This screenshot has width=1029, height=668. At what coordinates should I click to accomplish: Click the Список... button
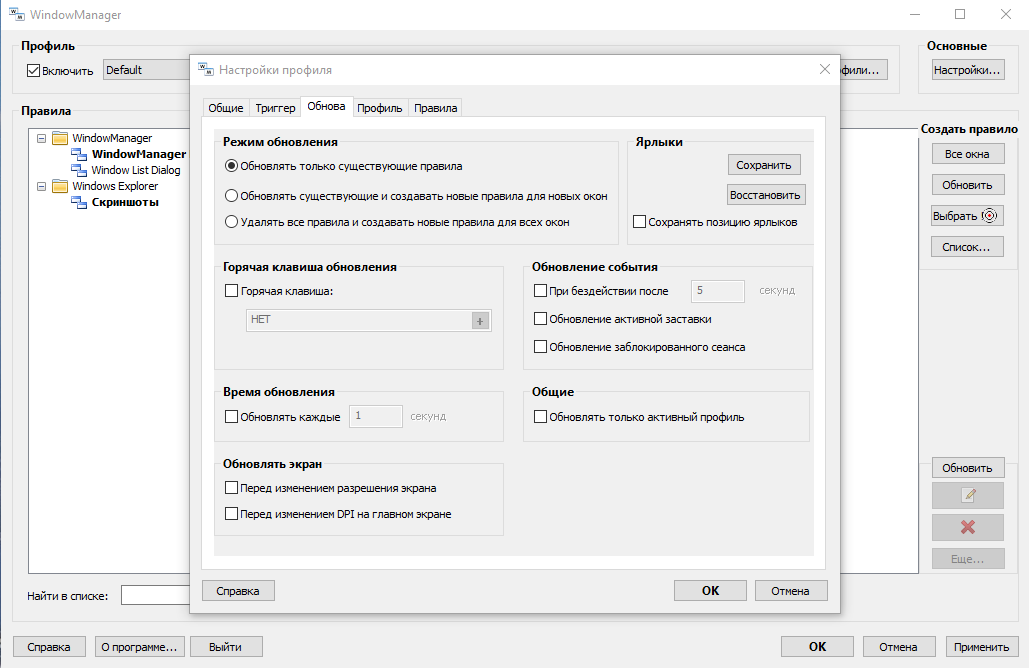pyautogui.click(x=968, y=247)
